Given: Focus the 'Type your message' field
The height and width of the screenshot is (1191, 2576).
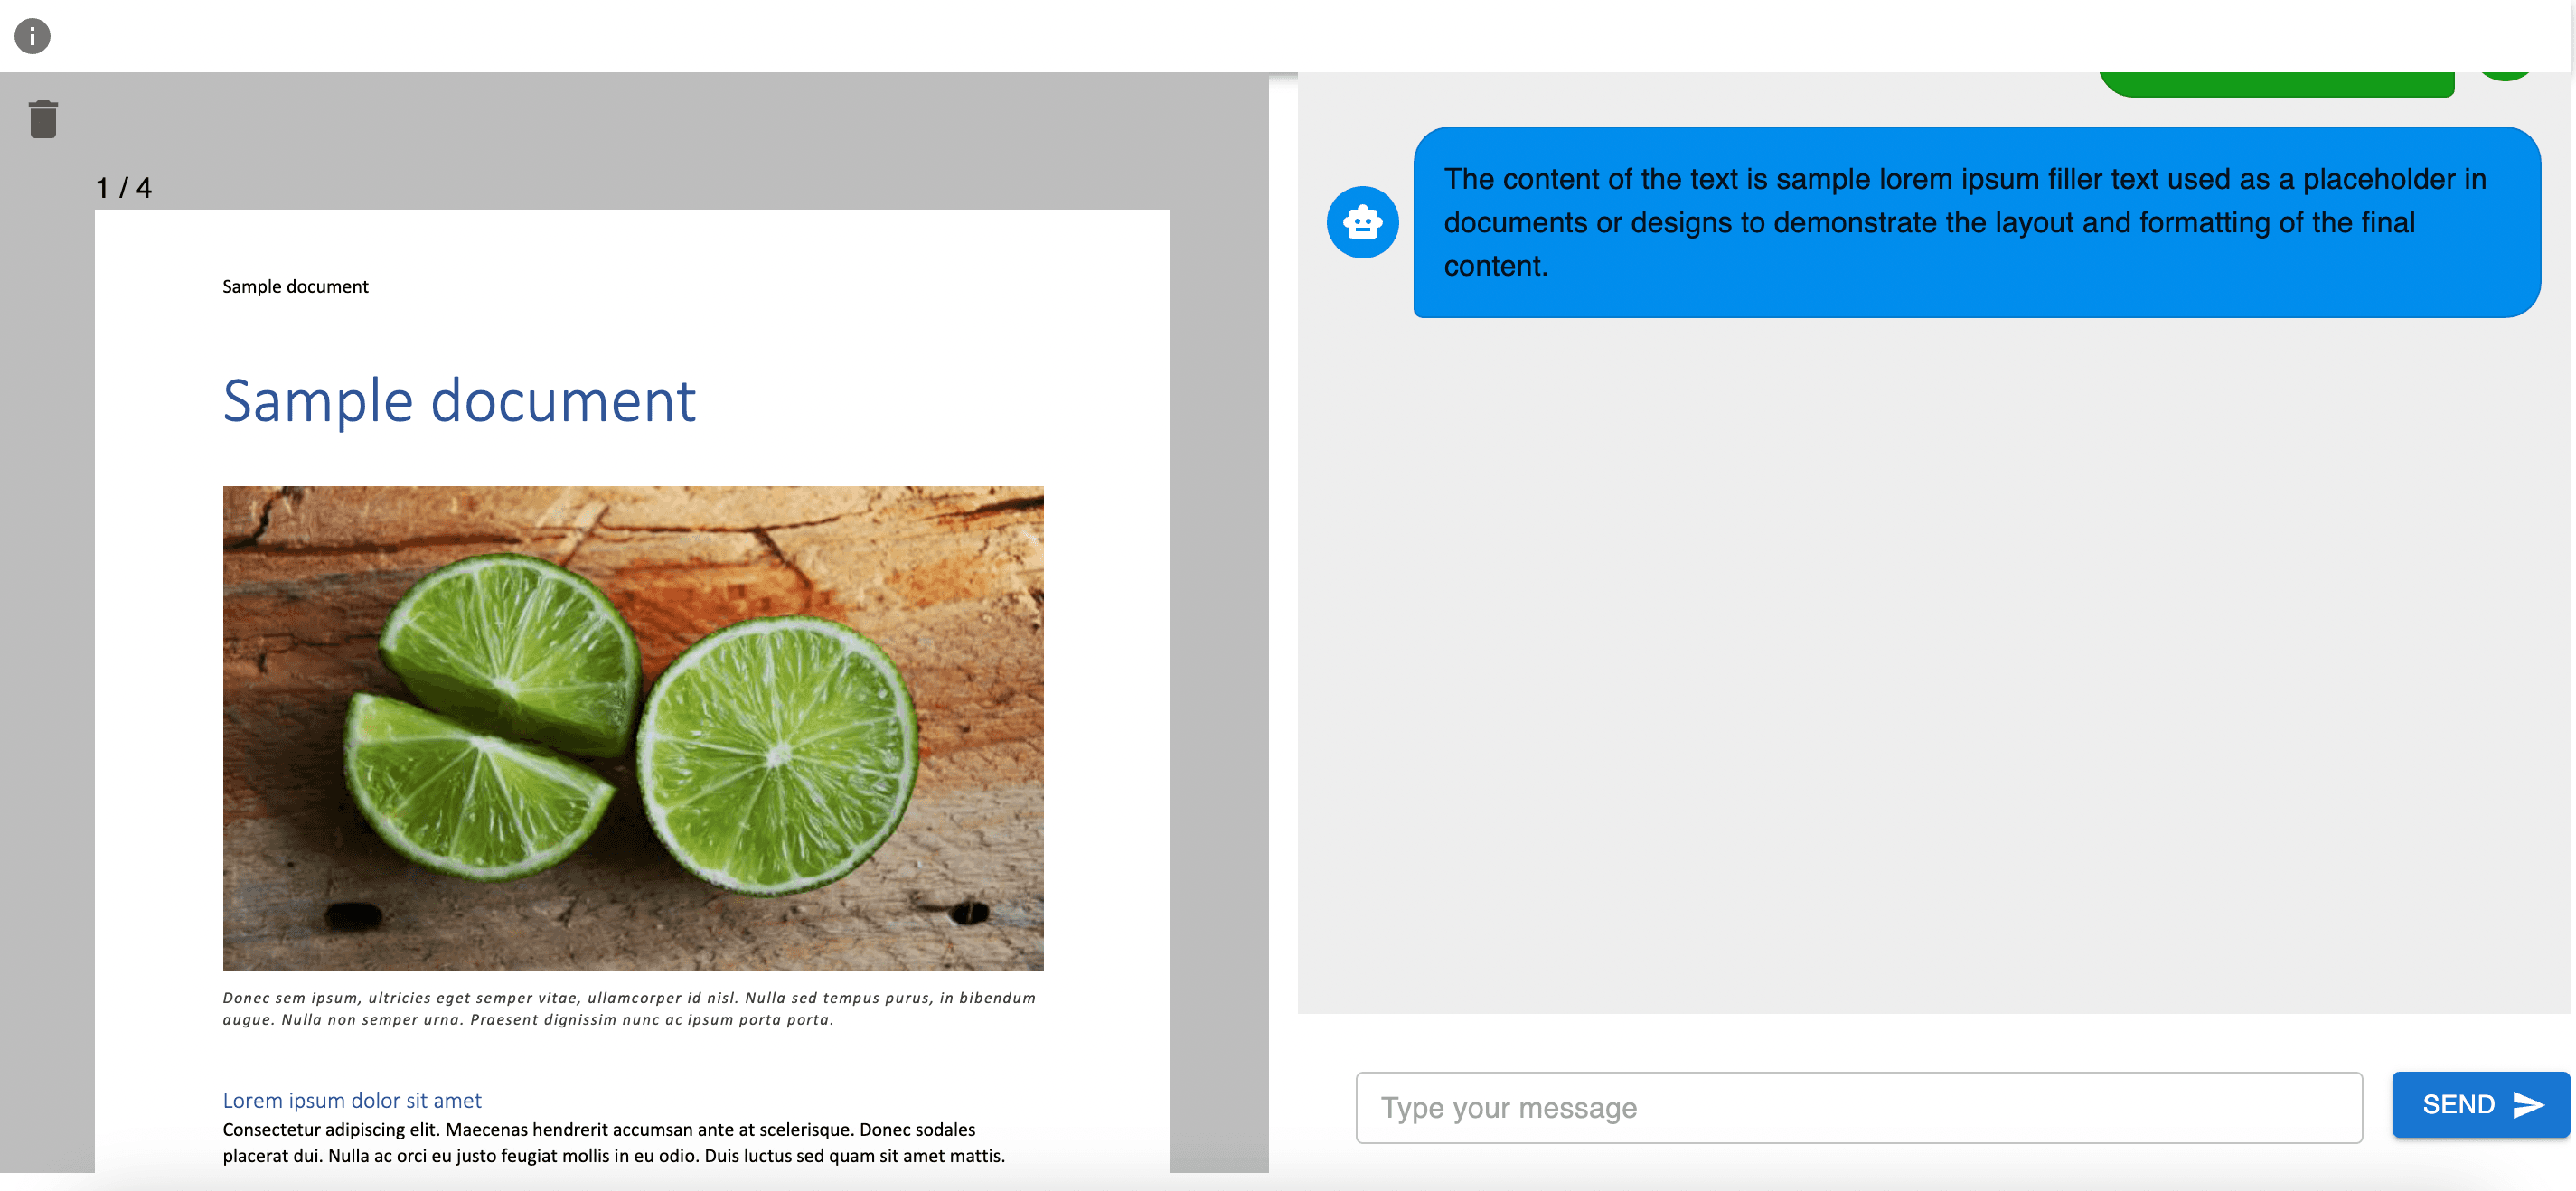Looking at the screenshot, I should click(x=1858, y=1107).
